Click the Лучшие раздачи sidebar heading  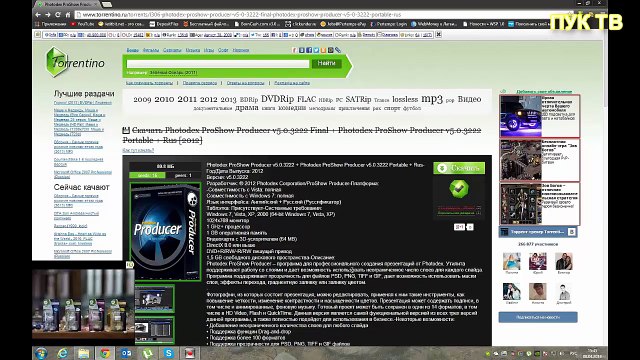click(84, 93)
